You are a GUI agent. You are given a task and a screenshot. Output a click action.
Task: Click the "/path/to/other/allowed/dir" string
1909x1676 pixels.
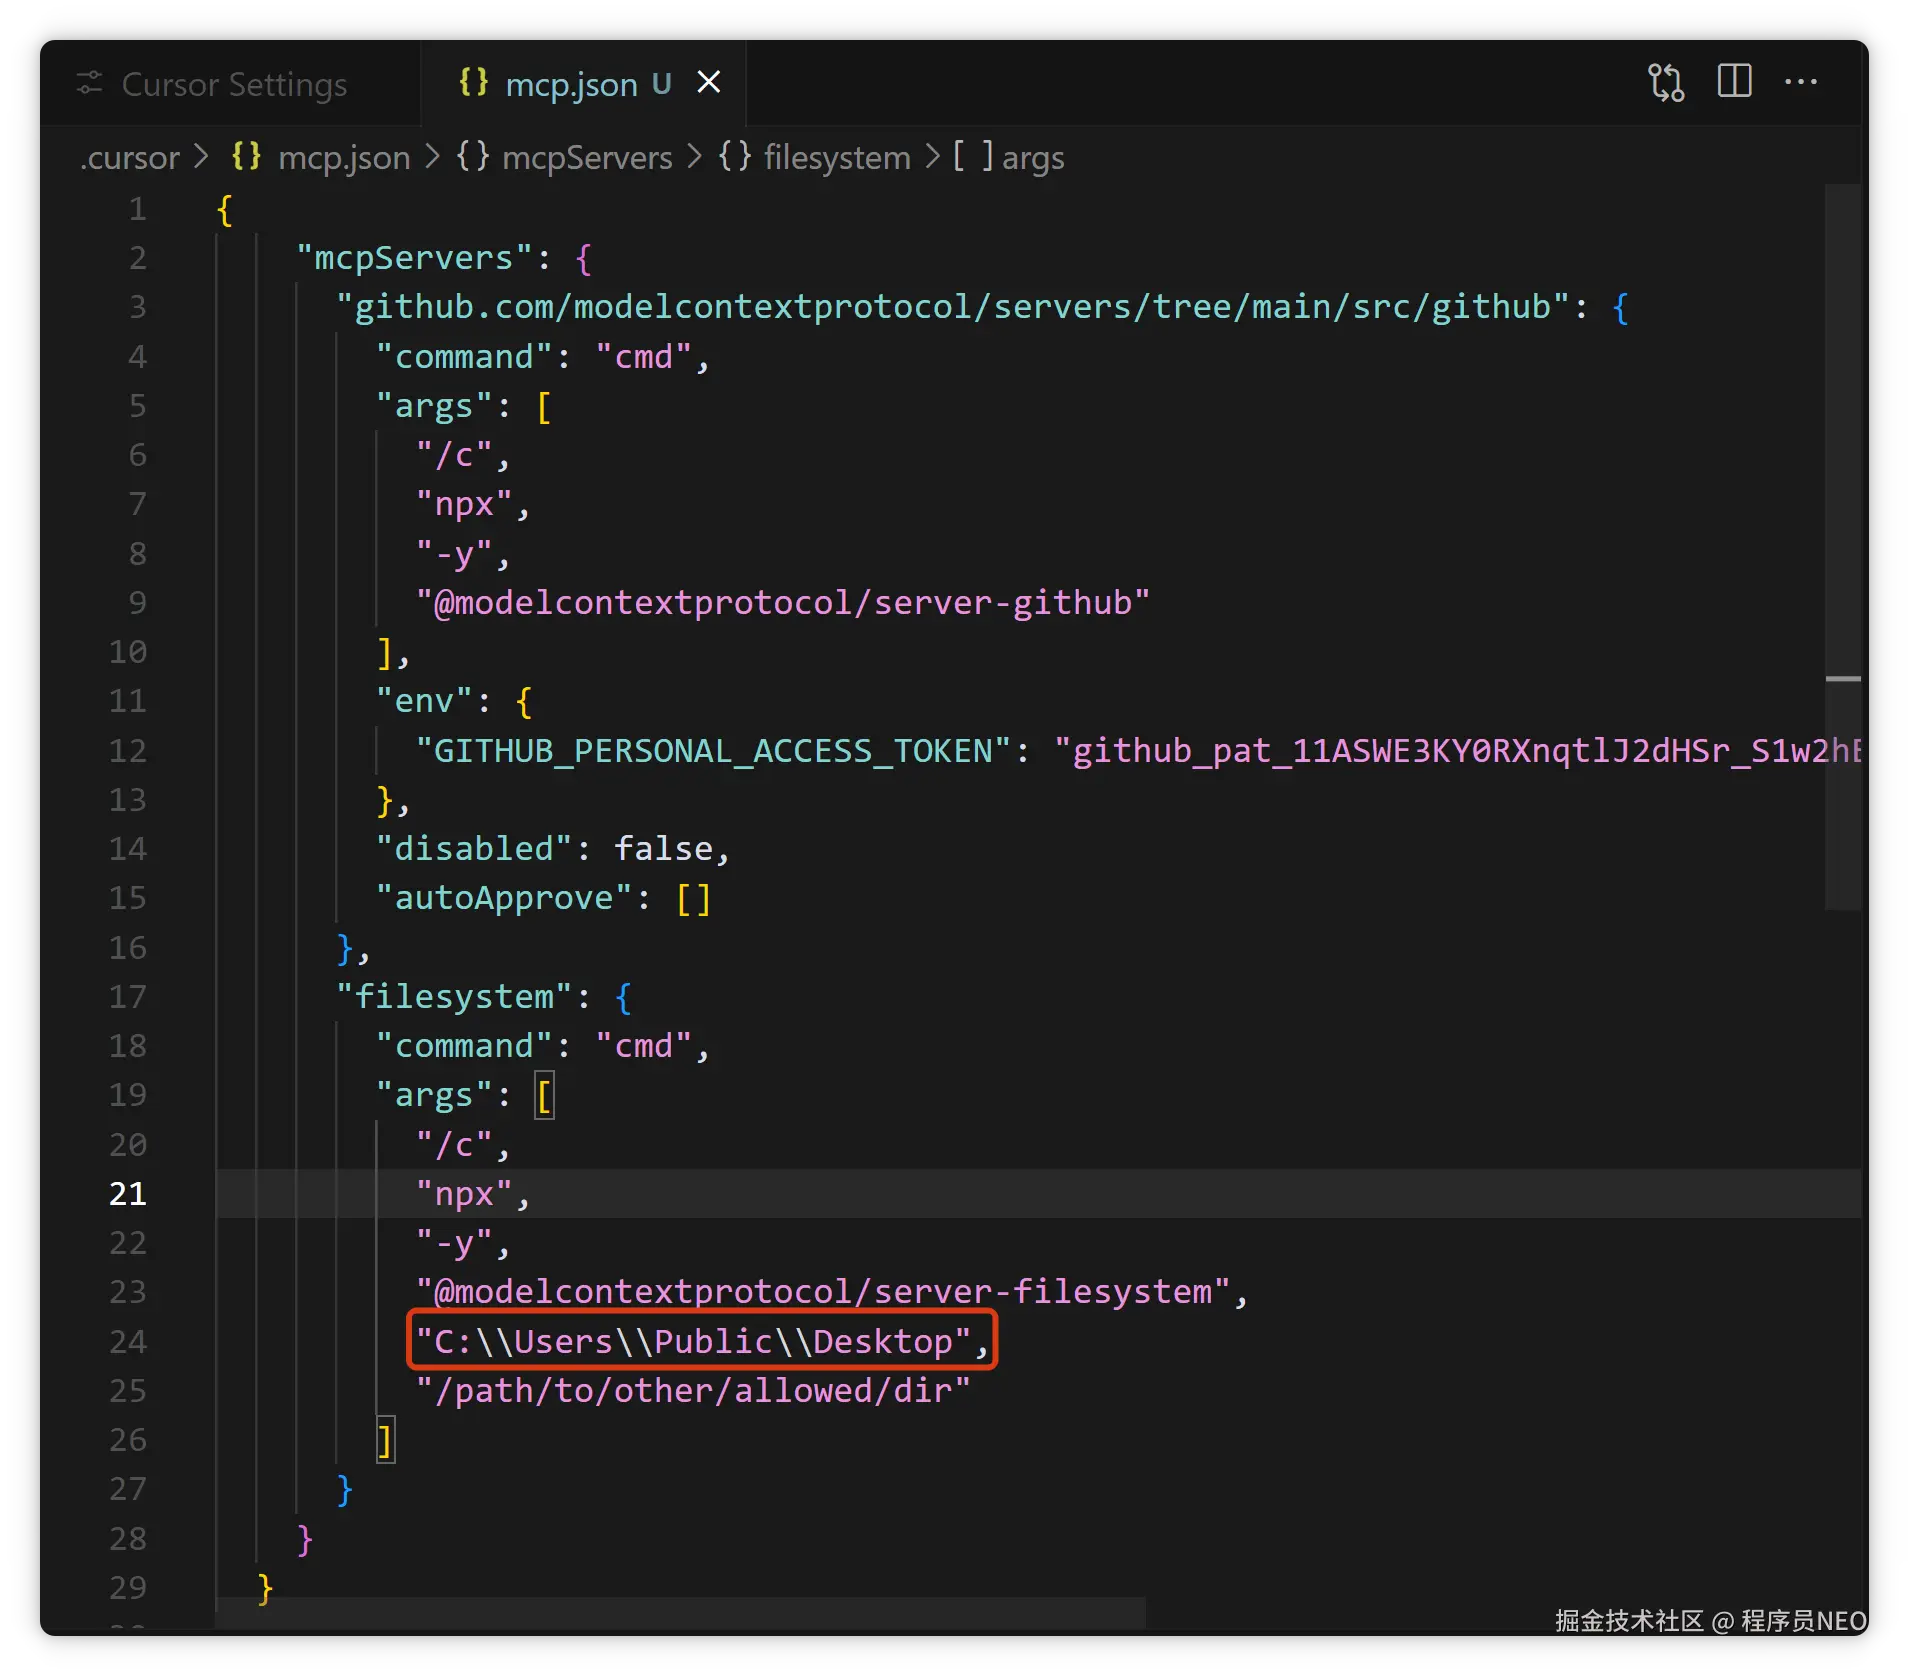click(693, 1391)
